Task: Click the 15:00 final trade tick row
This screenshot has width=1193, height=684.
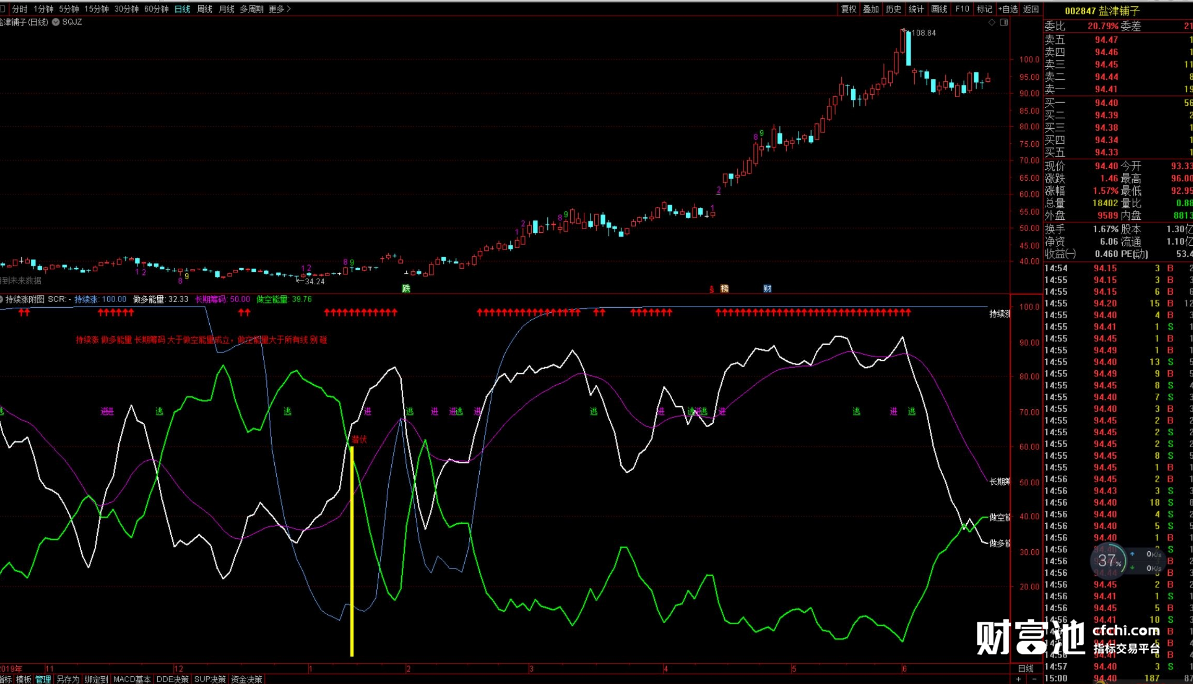Action: pos(1118,678)
